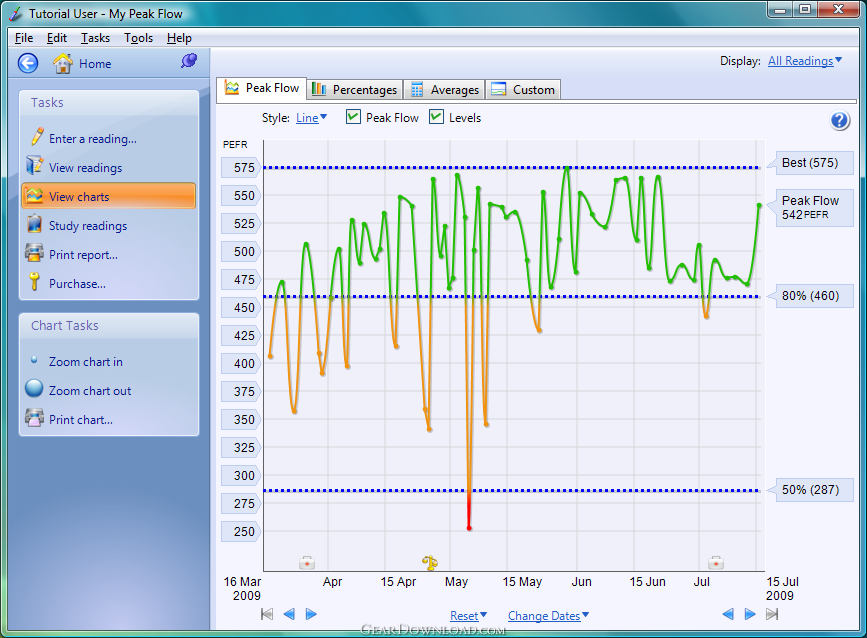Uncheck the Peak Flow checkbox
This screenshot has height=638, width=867.
(353, 117)
